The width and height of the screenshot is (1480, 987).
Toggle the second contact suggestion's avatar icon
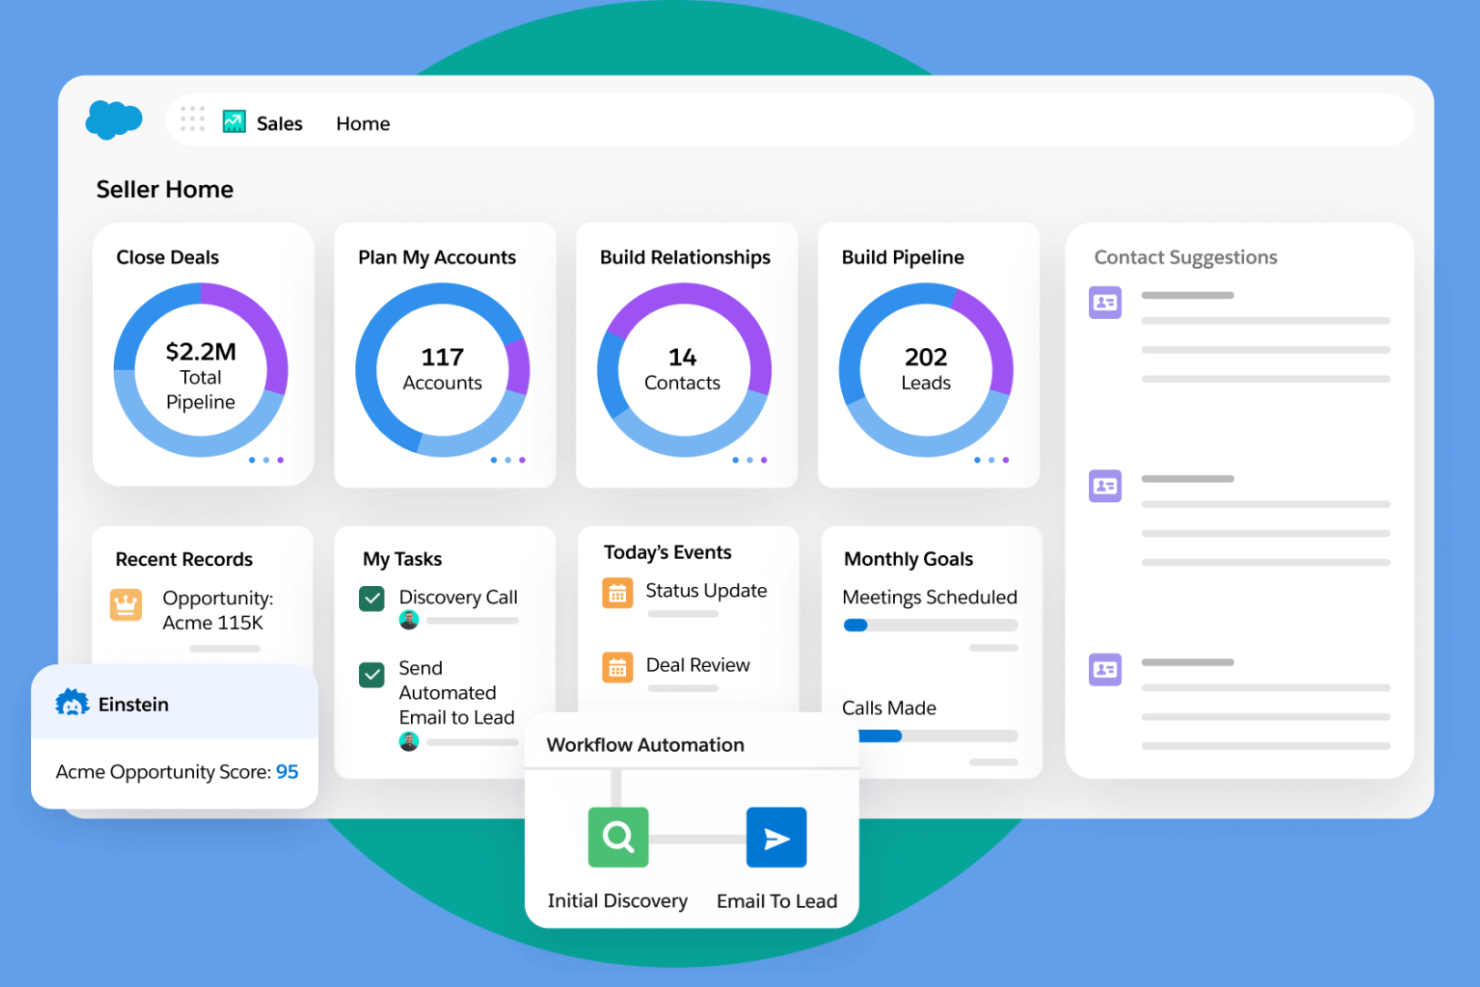pyautogui.click(x=1105, y=486)
